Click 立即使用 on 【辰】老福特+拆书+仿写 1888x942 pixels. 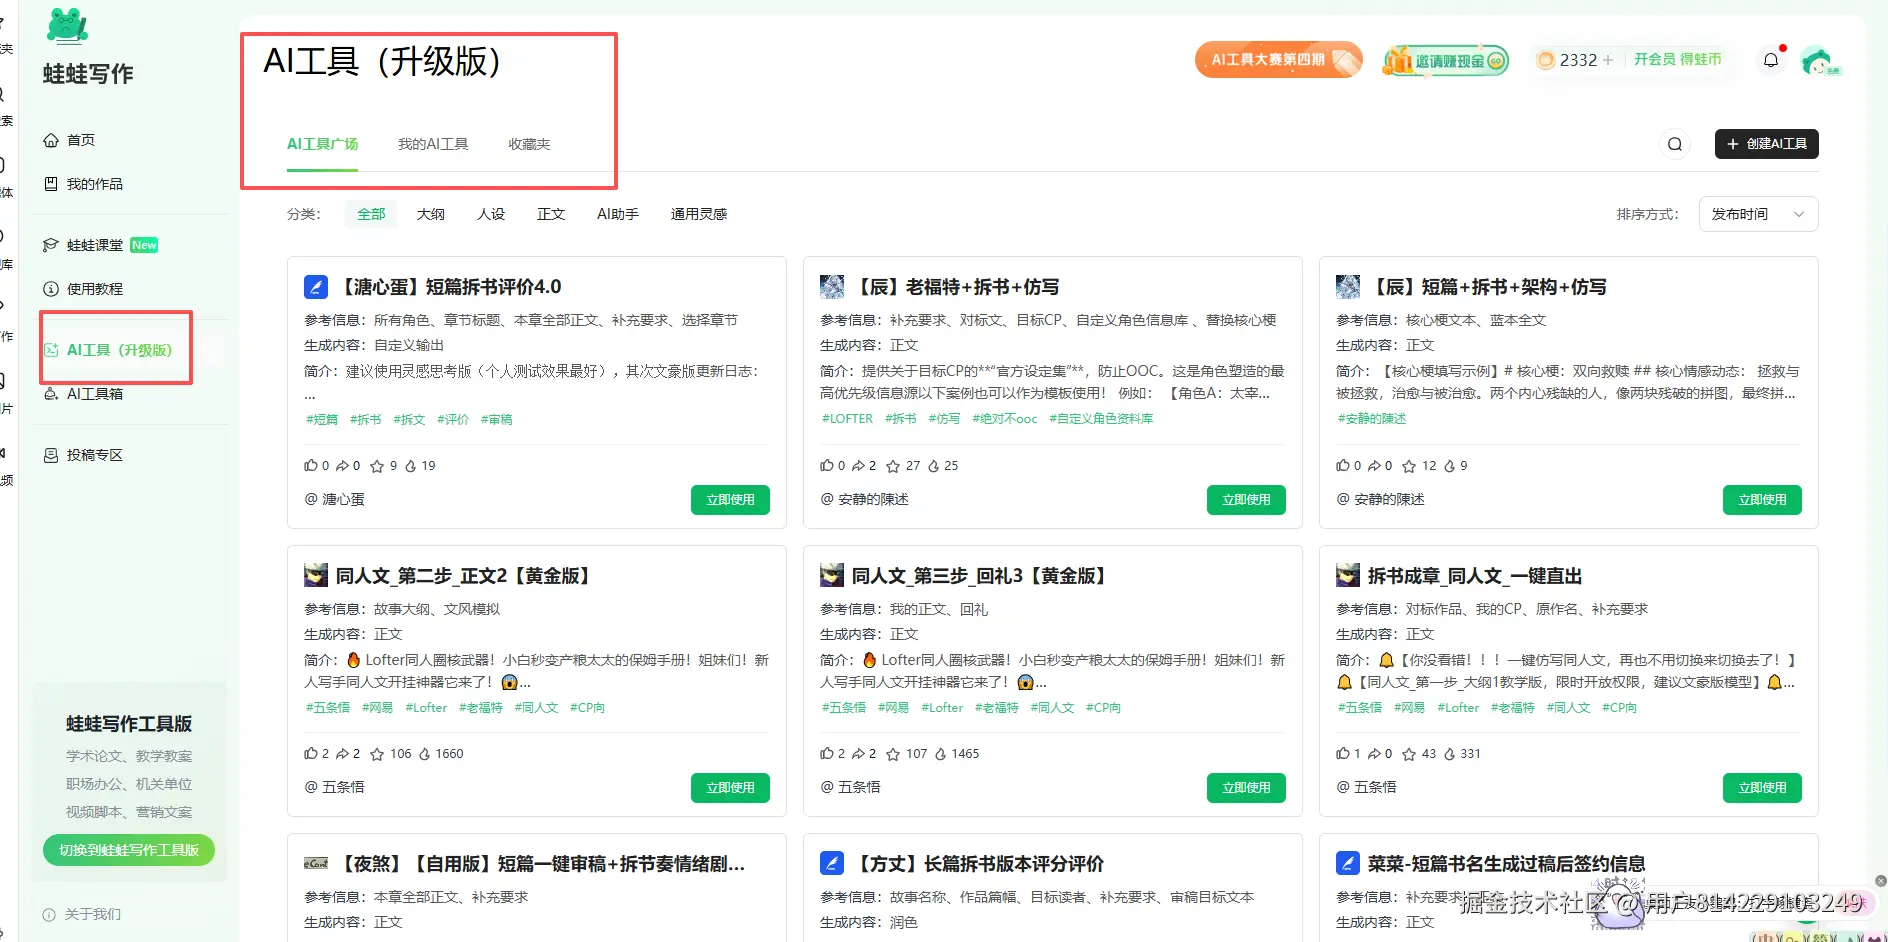tap(1246, 500)
